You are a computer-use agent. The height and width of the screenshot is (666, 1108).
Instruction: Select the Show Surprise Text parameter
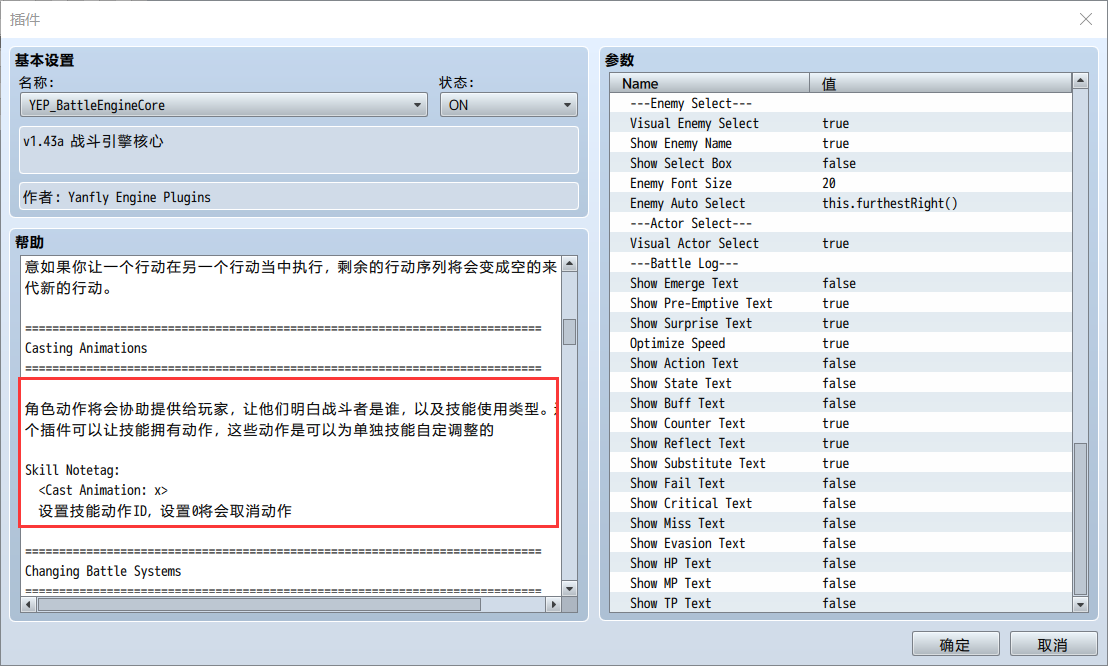[841, 323]
